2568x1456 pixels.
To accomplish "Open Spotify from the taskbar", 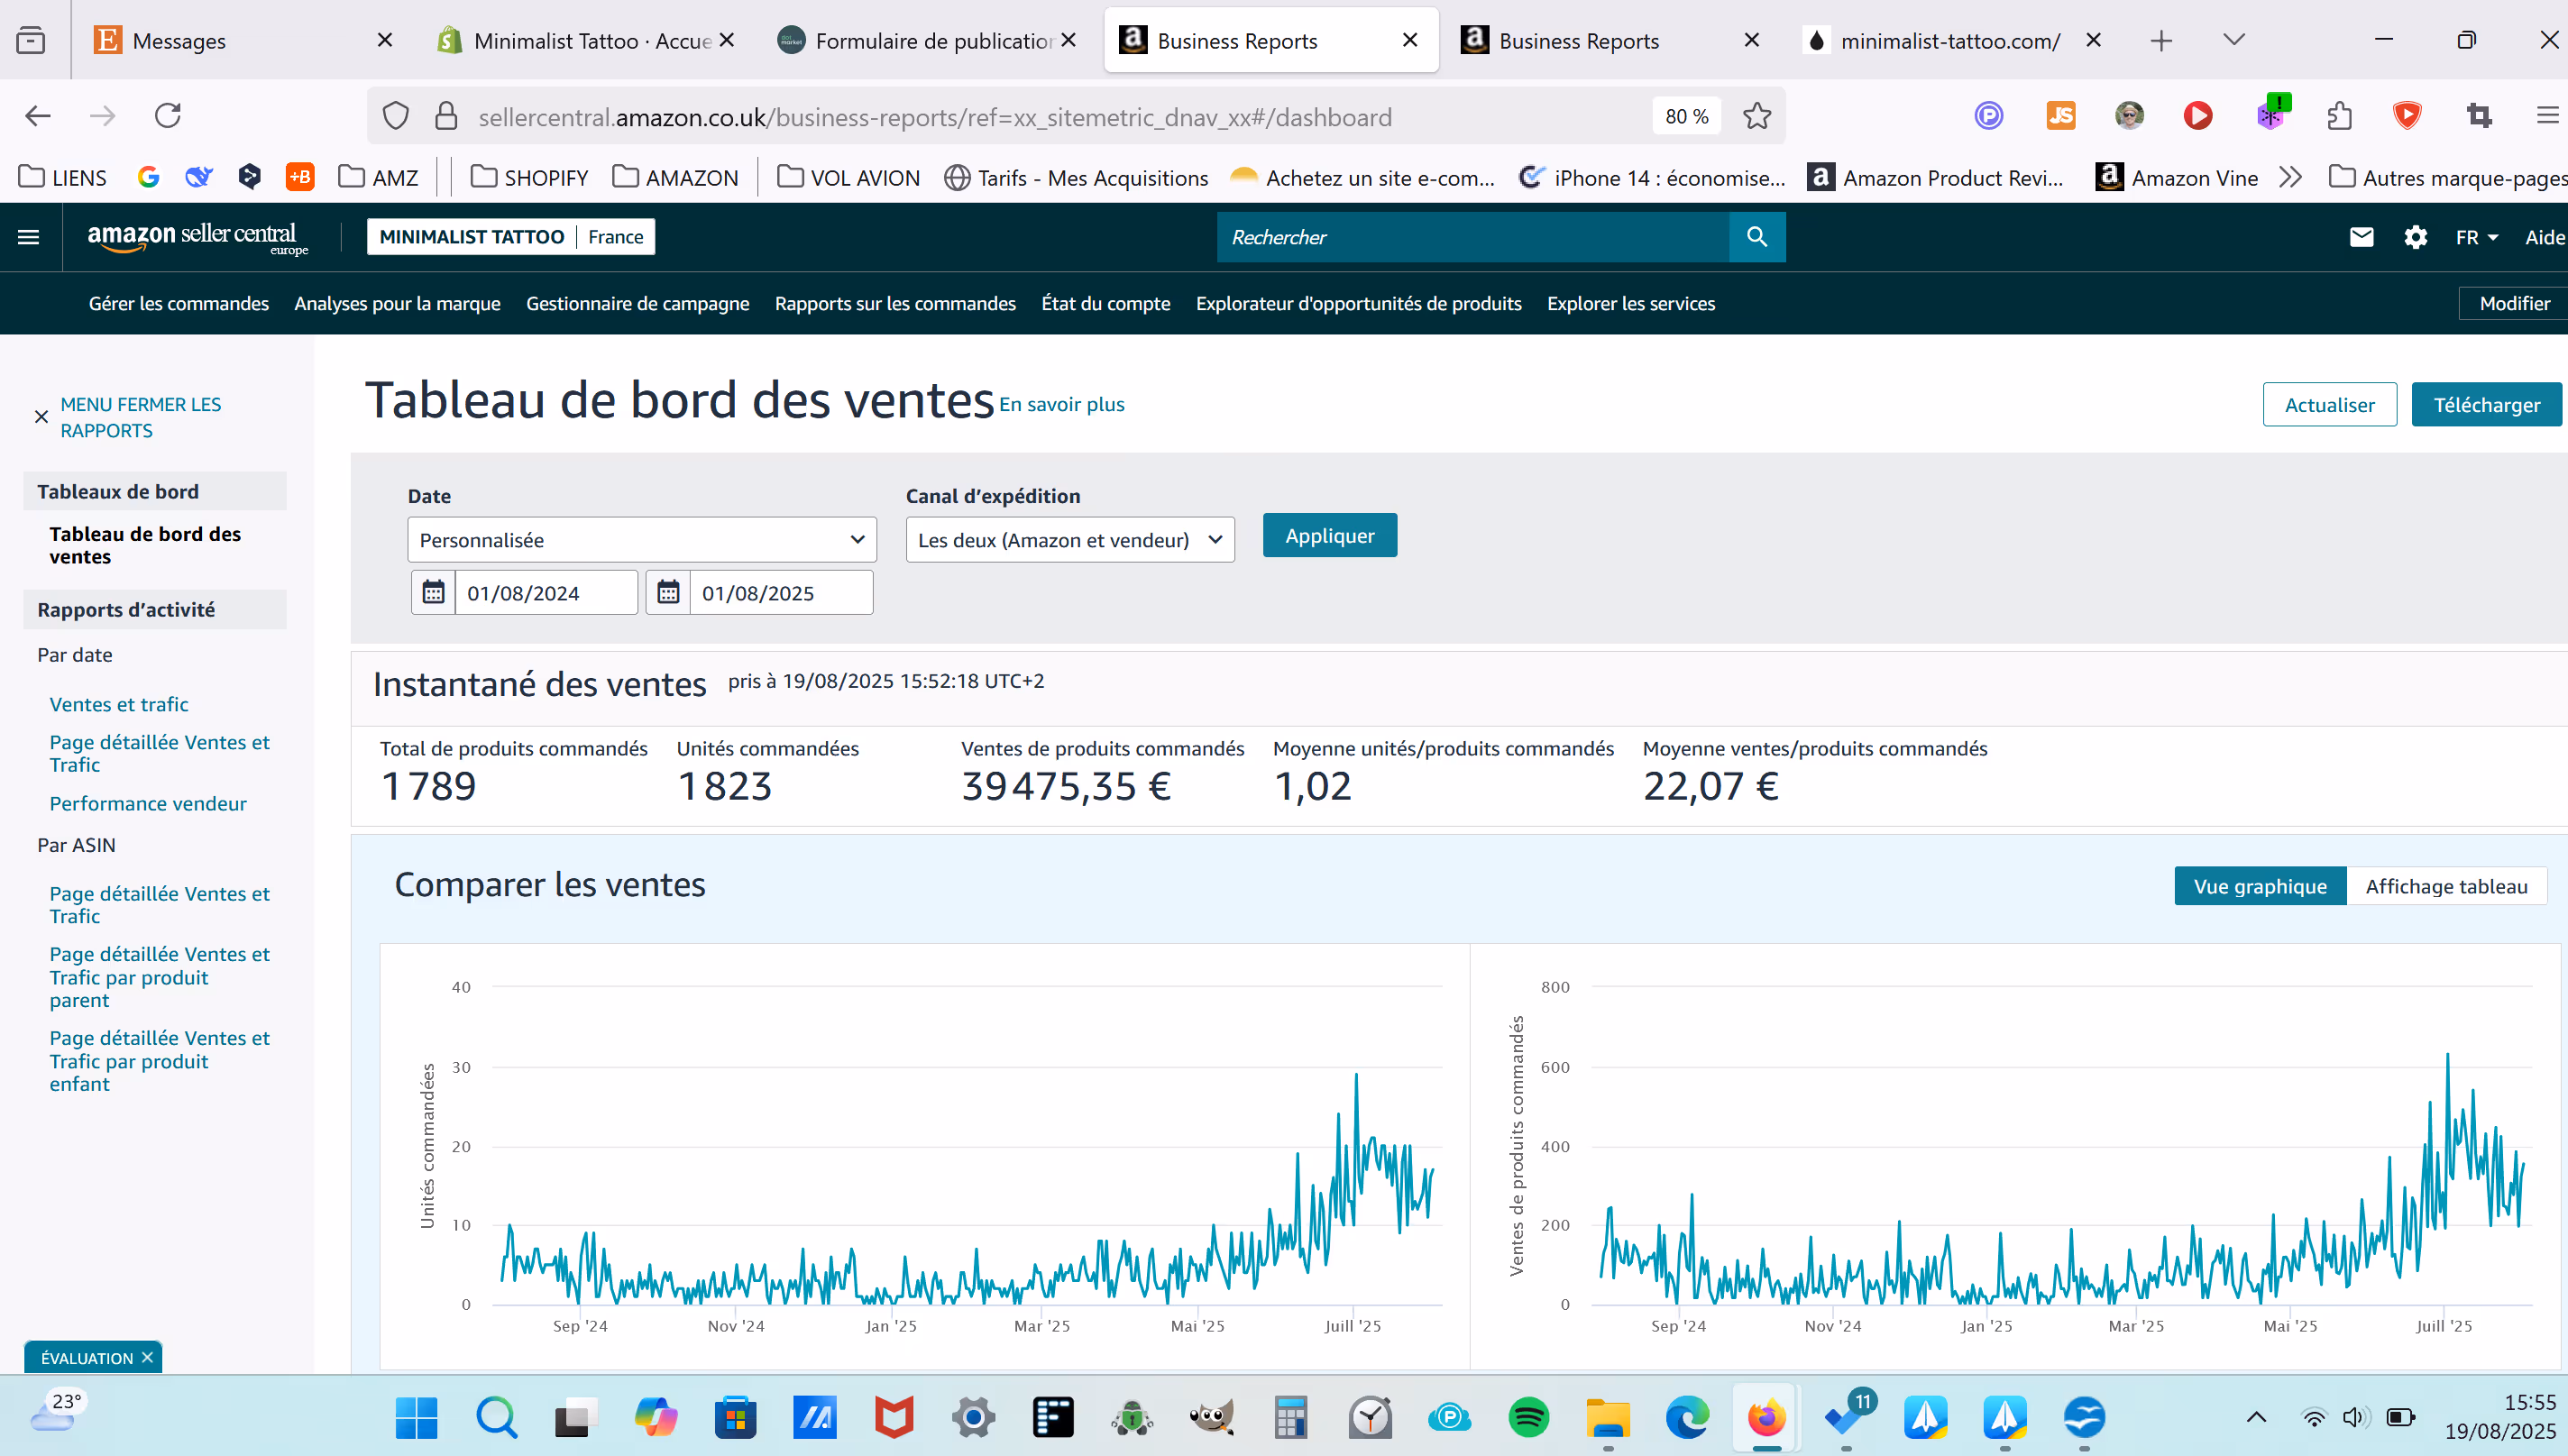I will (x=1528, y=1417).
